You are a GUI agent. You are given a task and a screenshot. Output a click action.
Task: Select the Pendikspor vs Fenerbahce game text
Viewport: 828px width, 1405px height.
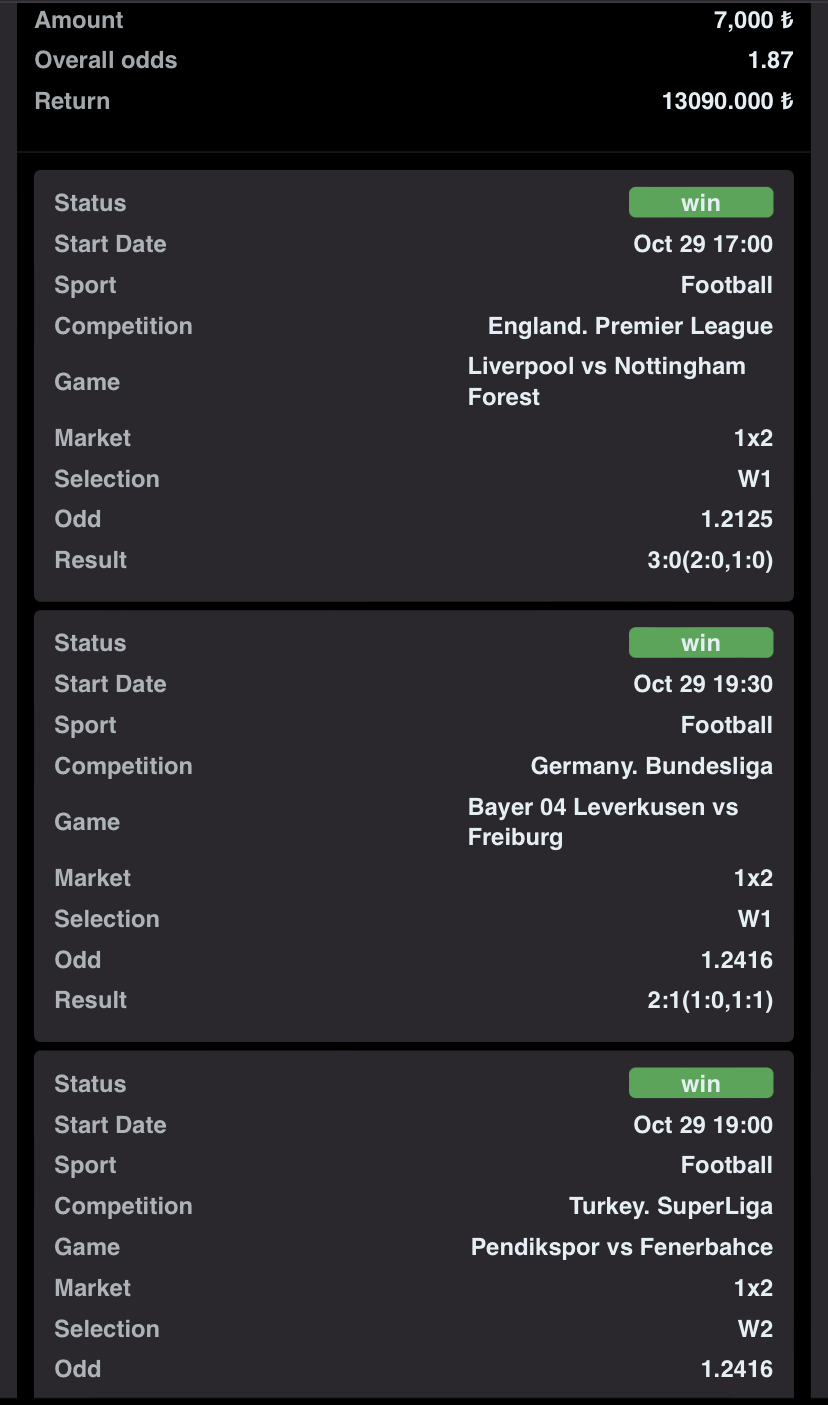[x=621, y=1247]
